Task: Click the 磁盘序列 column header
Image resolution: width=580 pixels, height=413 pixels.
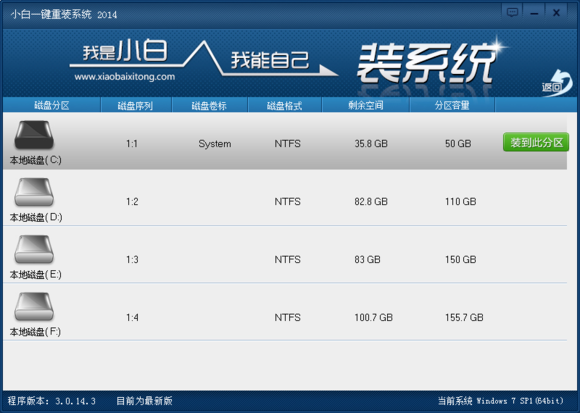Action: point(135,106)
